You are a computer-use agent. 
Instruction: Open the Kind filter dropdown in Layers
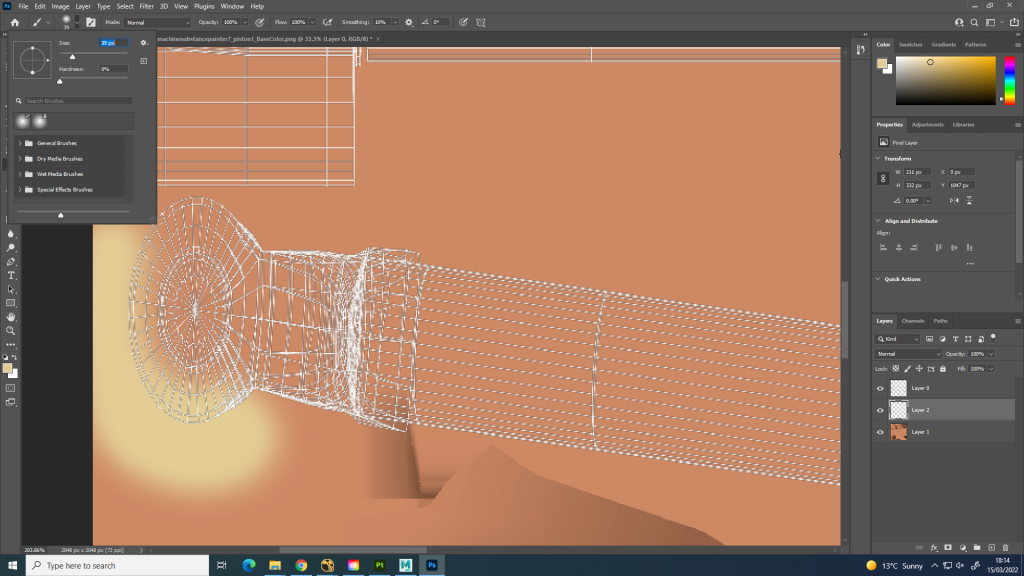(897, 339)
